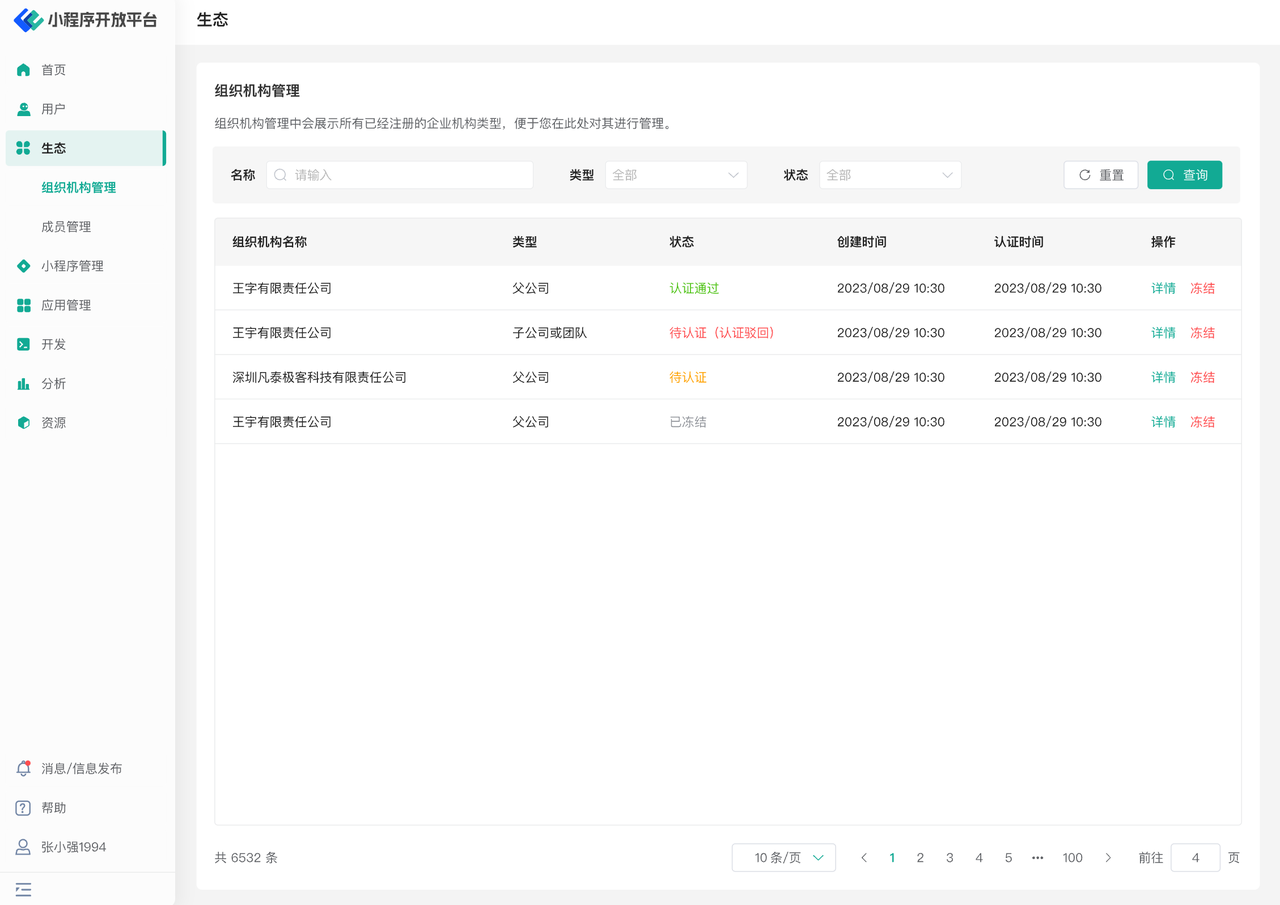Go to next page with right arrow

tap(1108, 858)
